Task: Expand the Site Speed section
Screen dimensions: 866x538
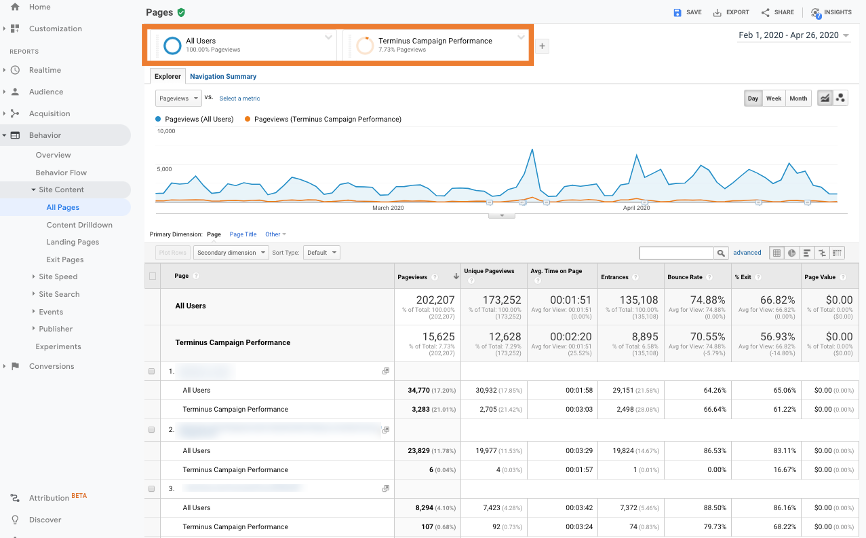Action: (x=33, y=276)
